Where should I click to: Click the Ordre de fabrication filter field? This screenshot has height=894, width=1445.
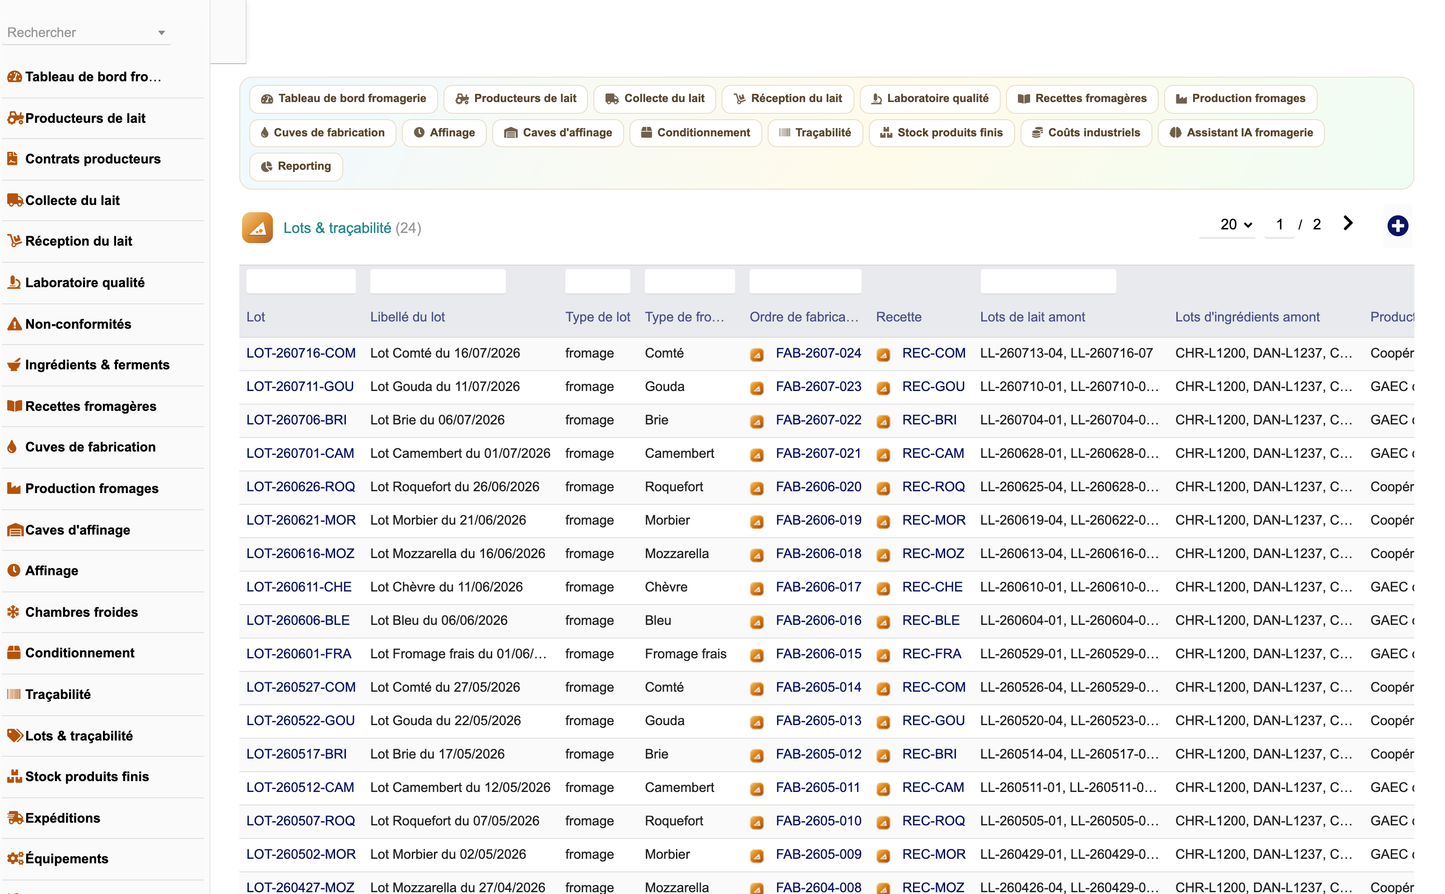coord(805,282)
